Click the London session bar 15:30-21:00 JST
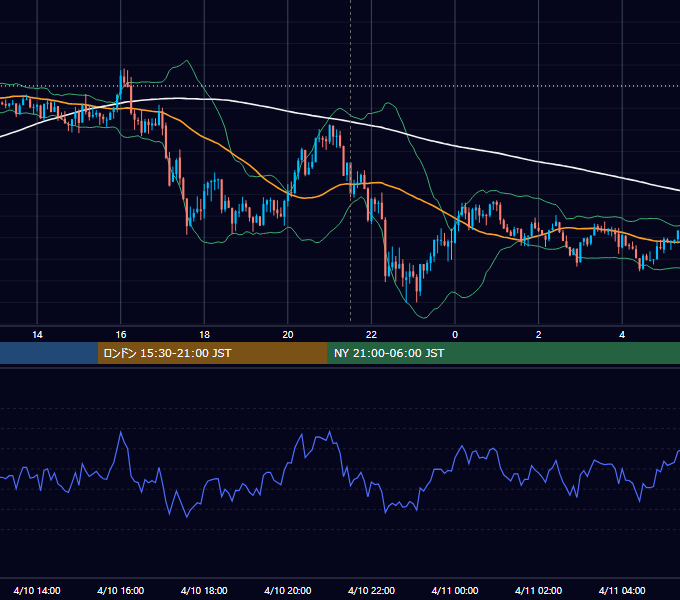680x600 pixels. tap(212, 353)
